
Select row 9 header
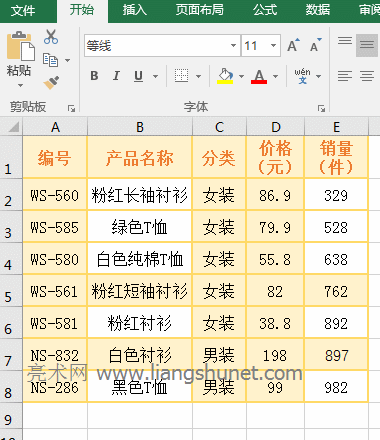tap(11, 416)
